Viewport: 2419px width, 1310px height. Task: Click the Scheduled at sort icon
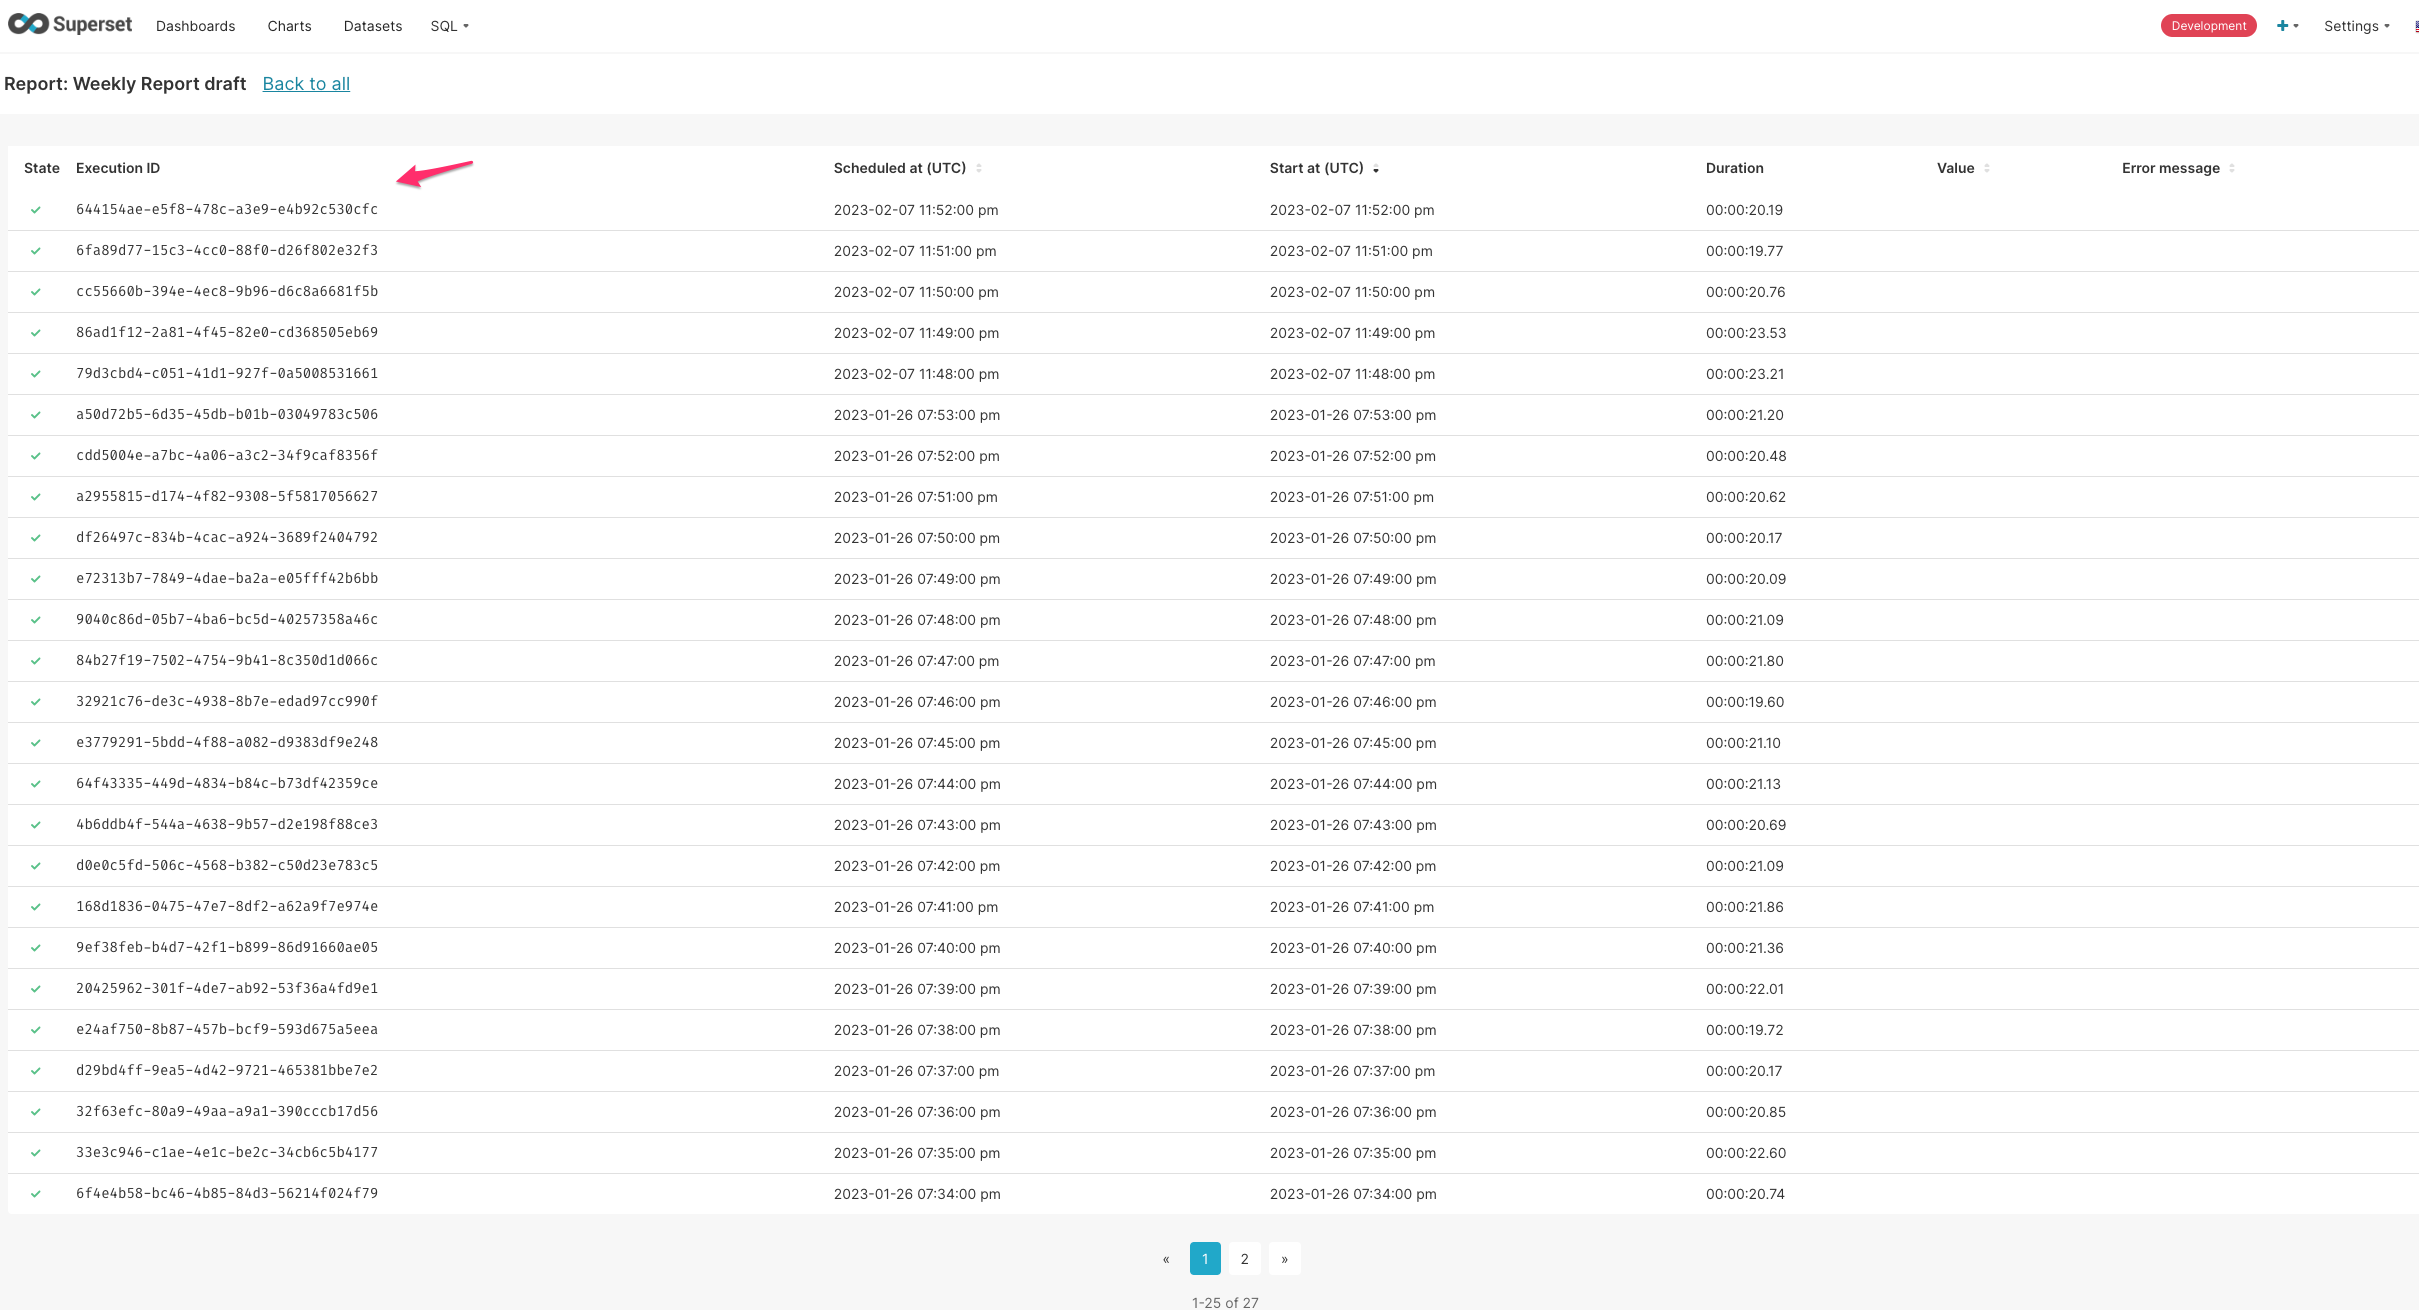(x=978, y=168)
